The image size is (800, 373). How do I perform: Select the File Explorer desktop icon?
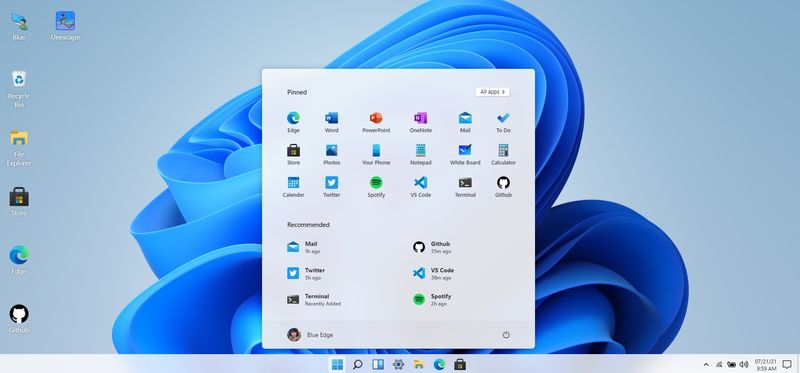coord(19,148)
